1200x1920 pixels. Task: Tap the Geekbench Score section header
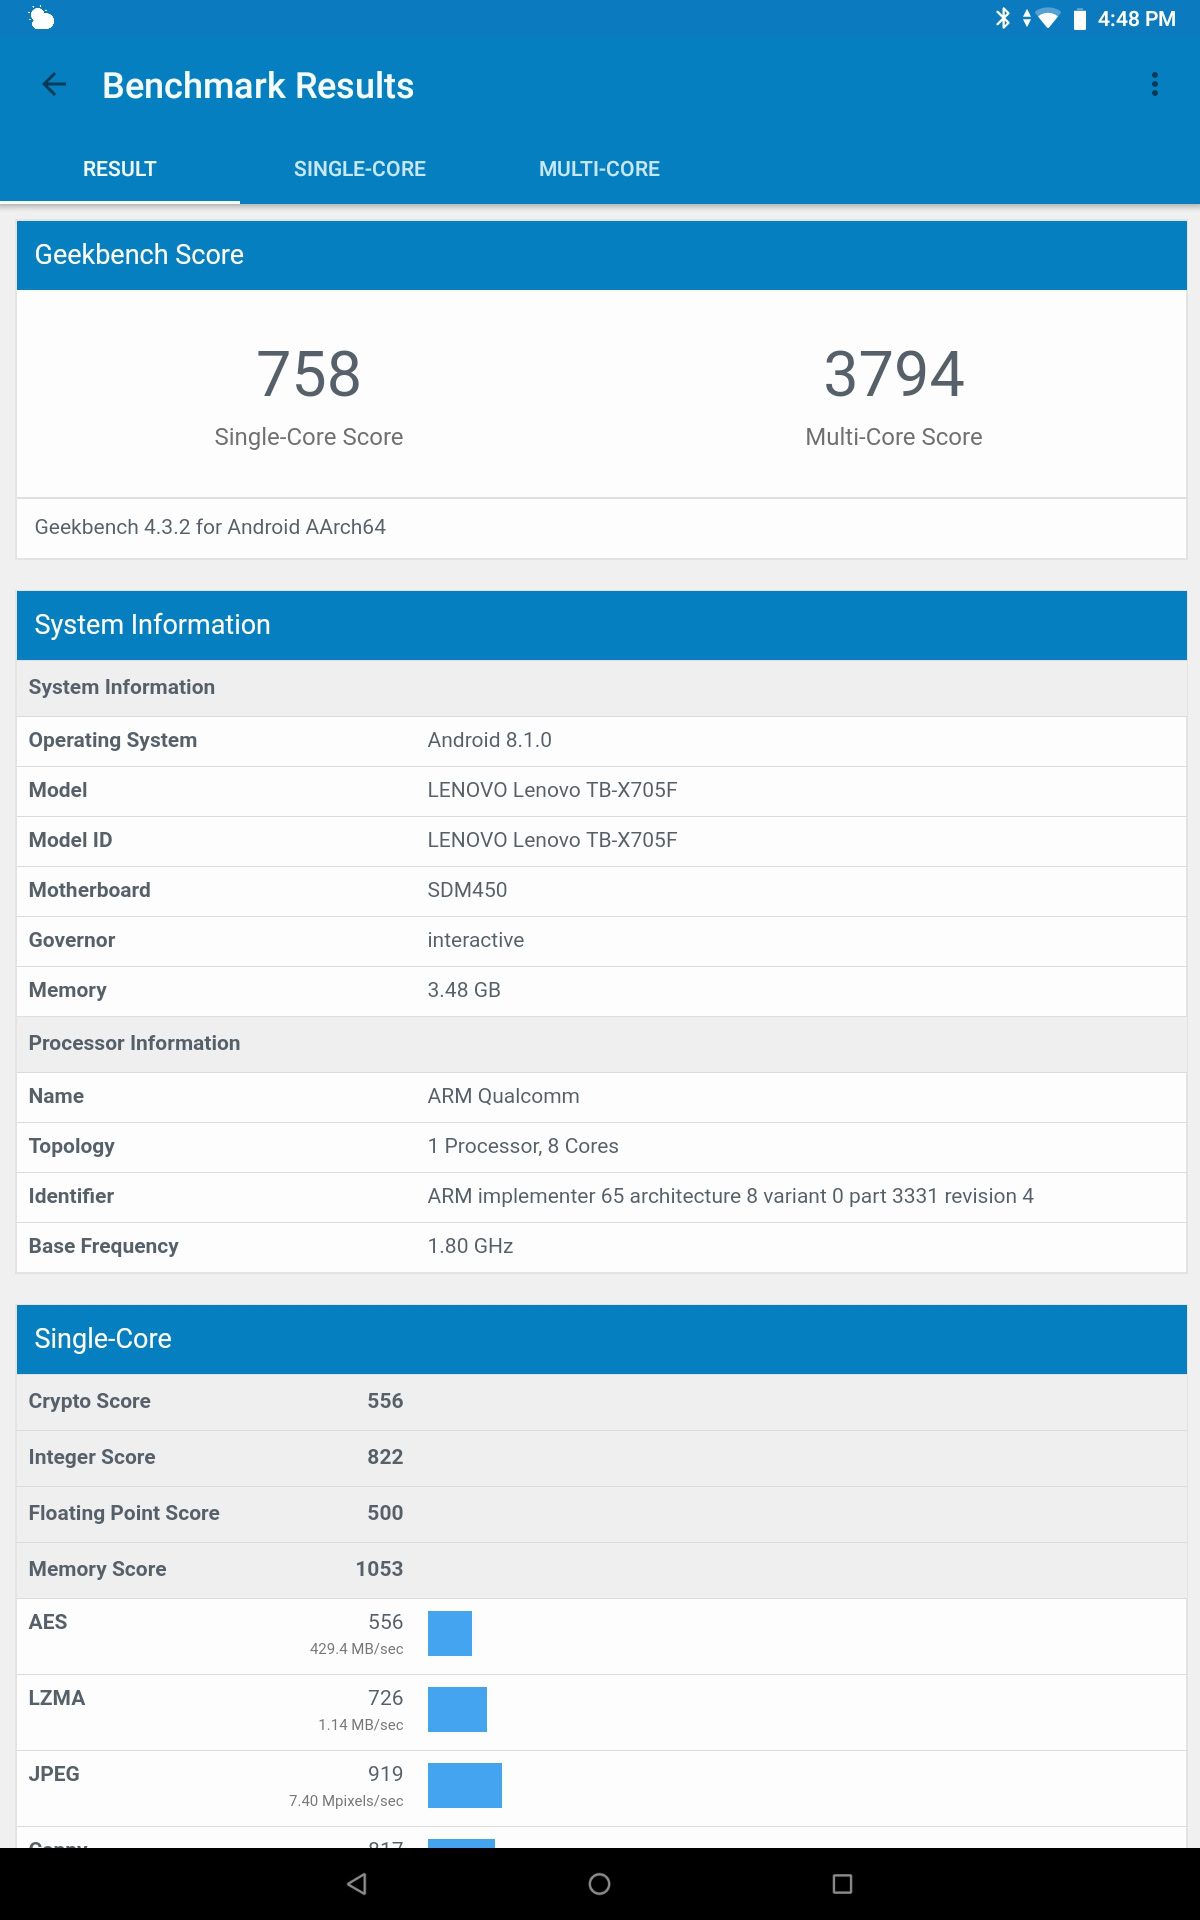pos(601,255)
